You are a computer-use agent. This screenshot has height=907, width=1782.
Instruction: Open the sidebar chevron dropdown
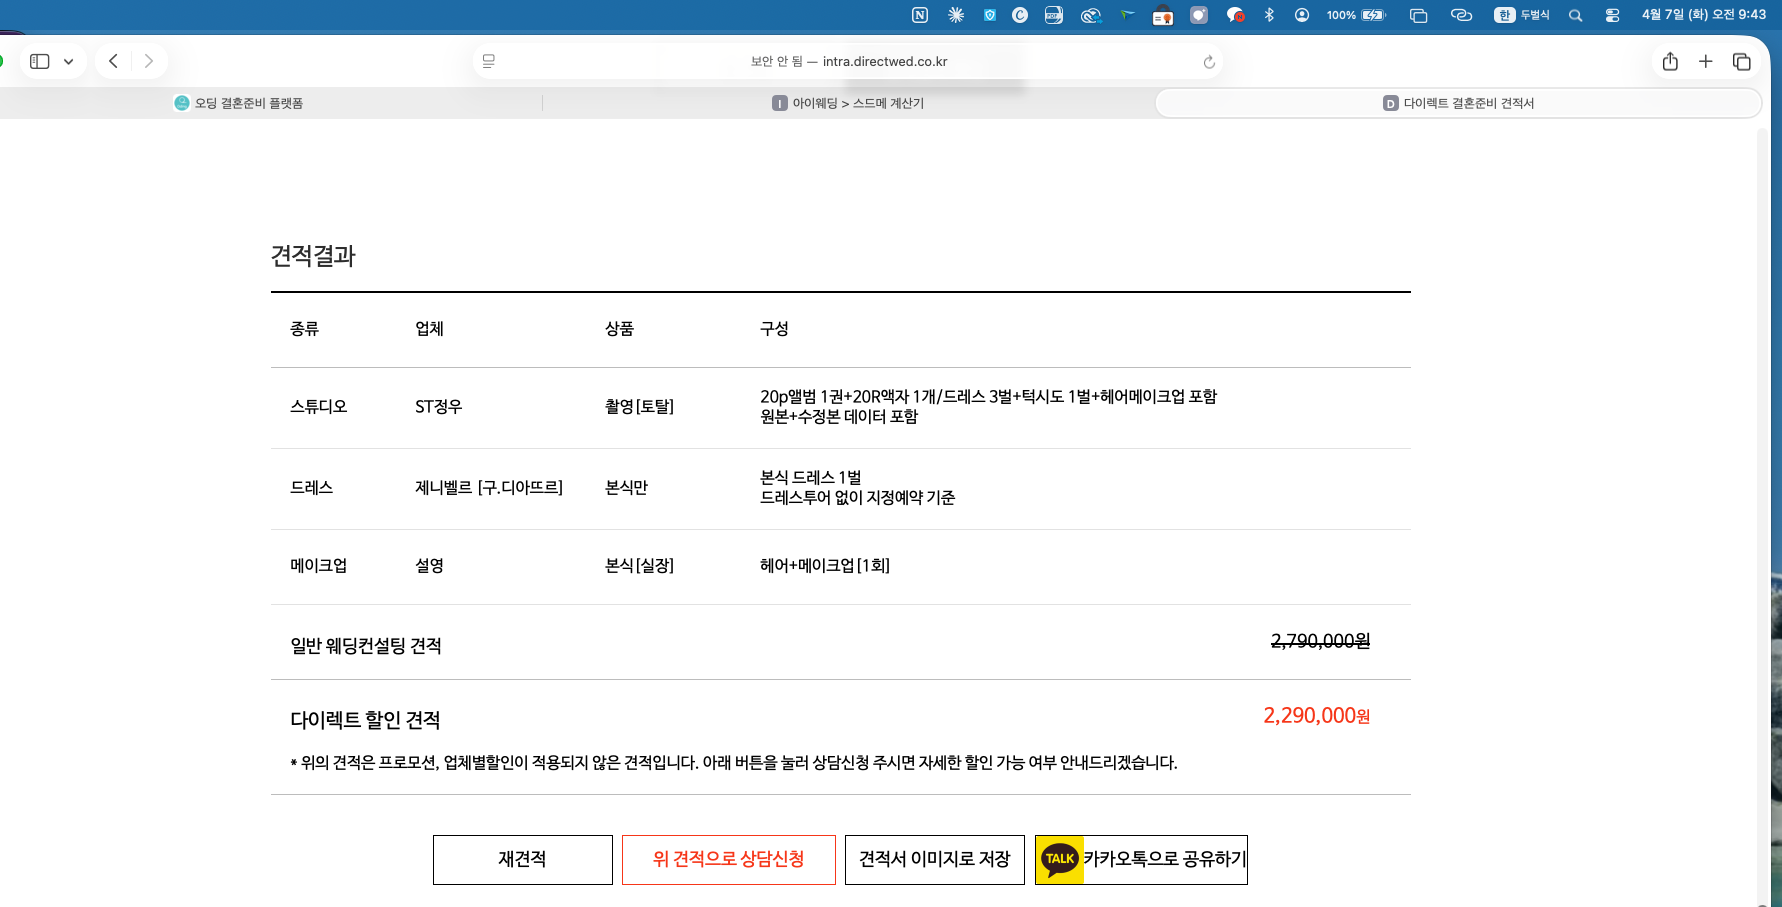click(67, 61)
